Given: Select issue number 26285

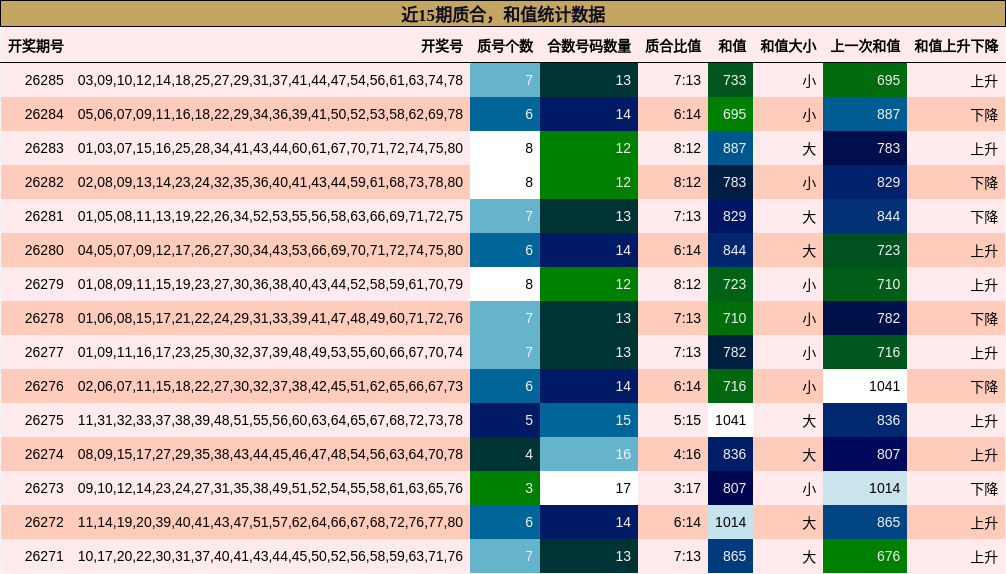Looking at the screenshot, I should (44, 80).
